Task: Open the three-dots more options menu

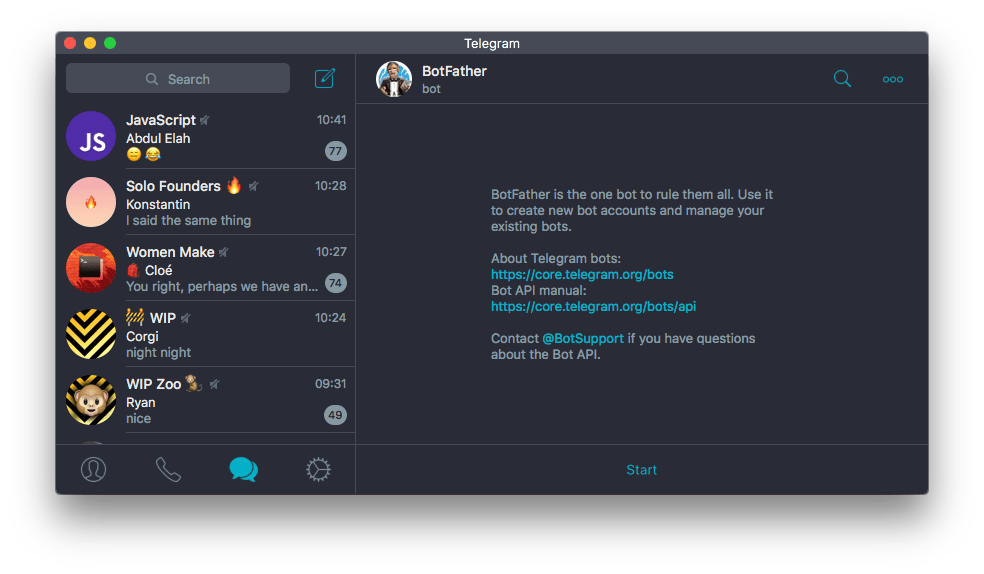Action: tap(892, 79)
